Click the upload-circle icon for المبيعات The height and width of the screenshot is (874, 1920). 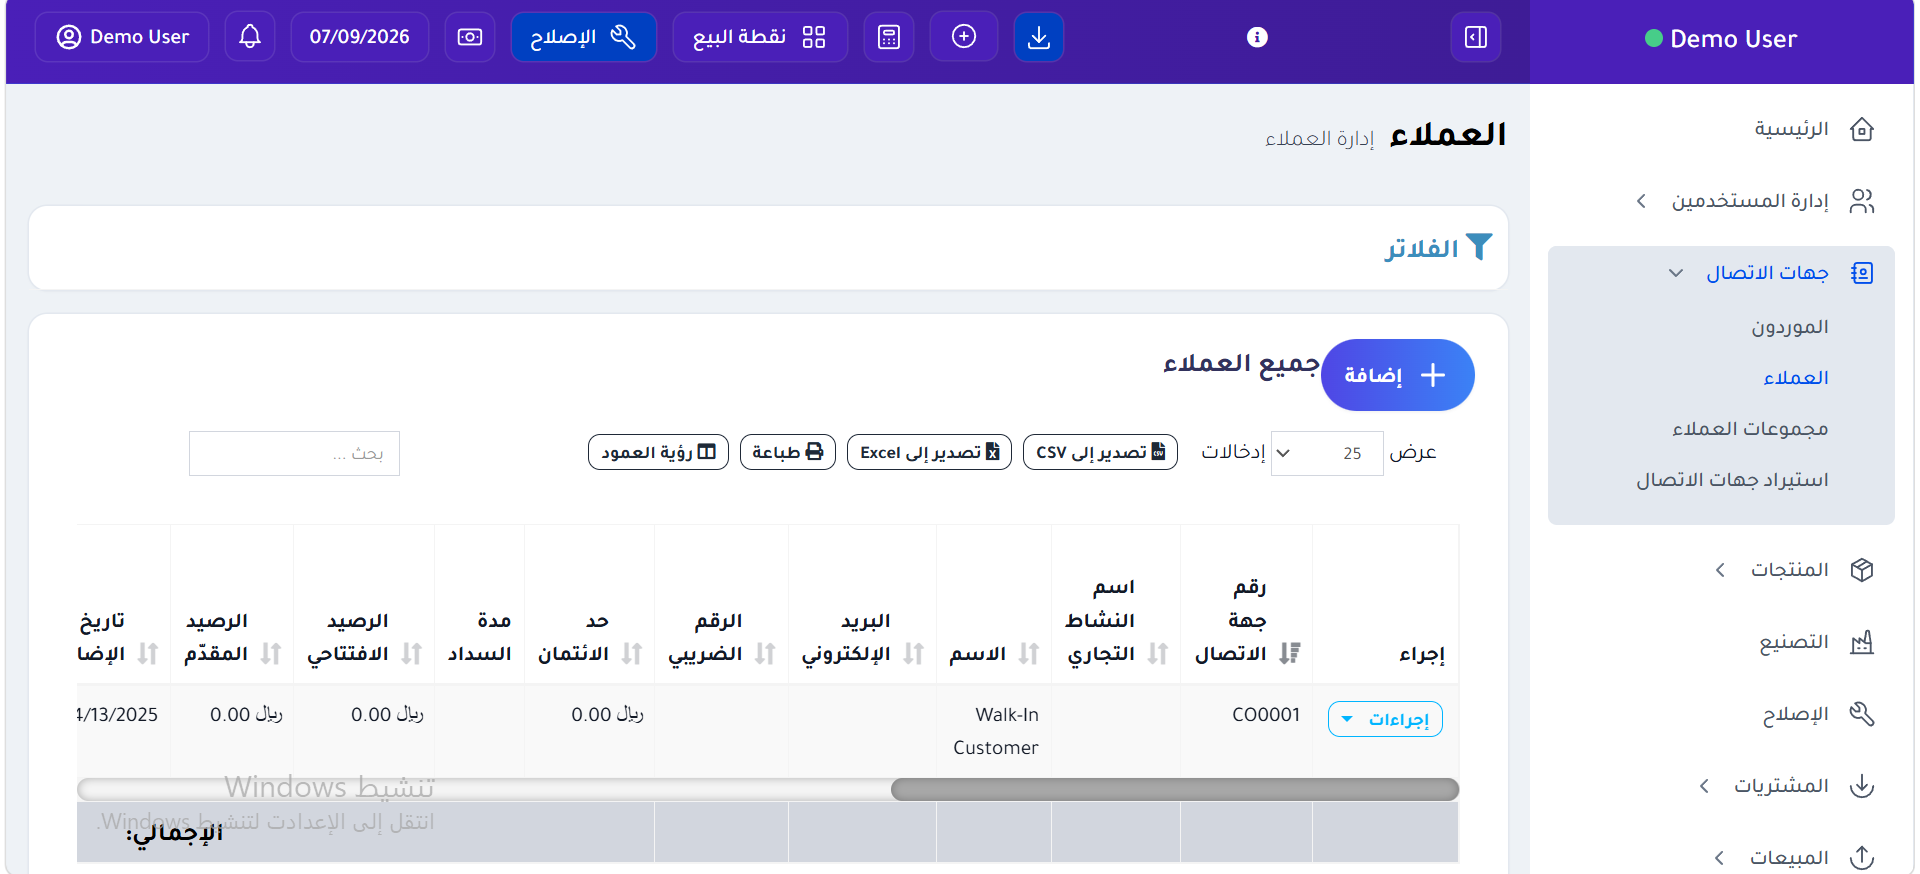[x=1862, y=858]
